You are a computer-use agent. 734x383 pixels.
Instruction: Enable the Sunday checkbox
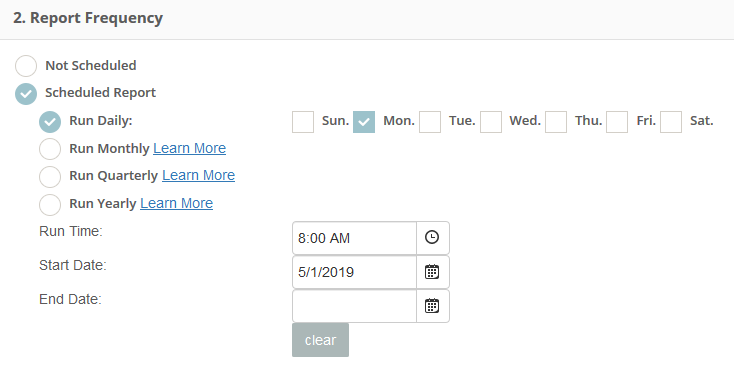pyautogui.click(x=303, y=122)
